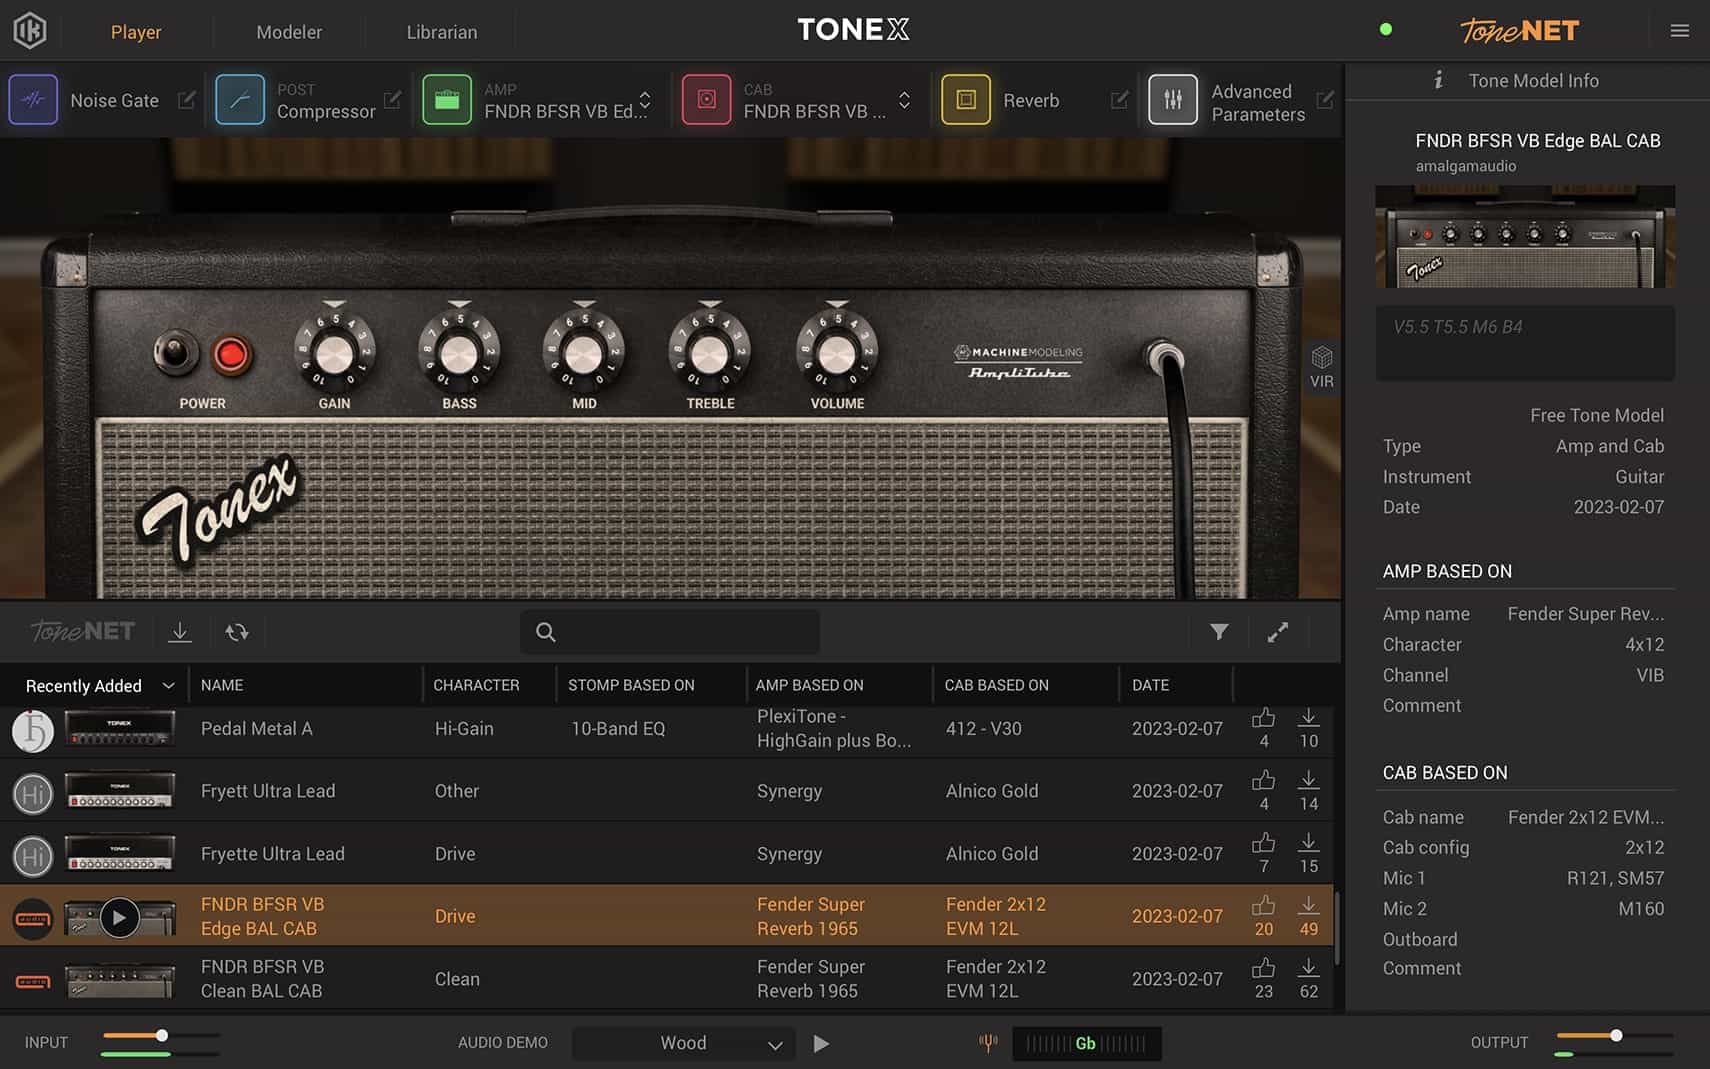The height and width of the screenshot is (1069, 1710).
Task: Adjust the TREBLE knob
Action: coord(710,352)
